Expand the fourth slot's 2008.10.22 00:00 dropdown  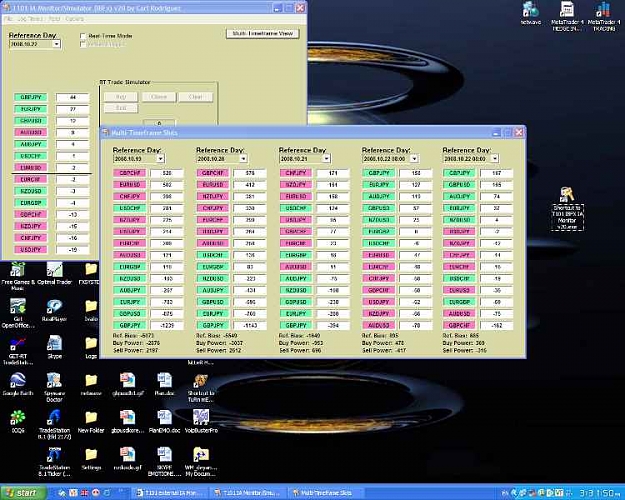tap(414, 159)
